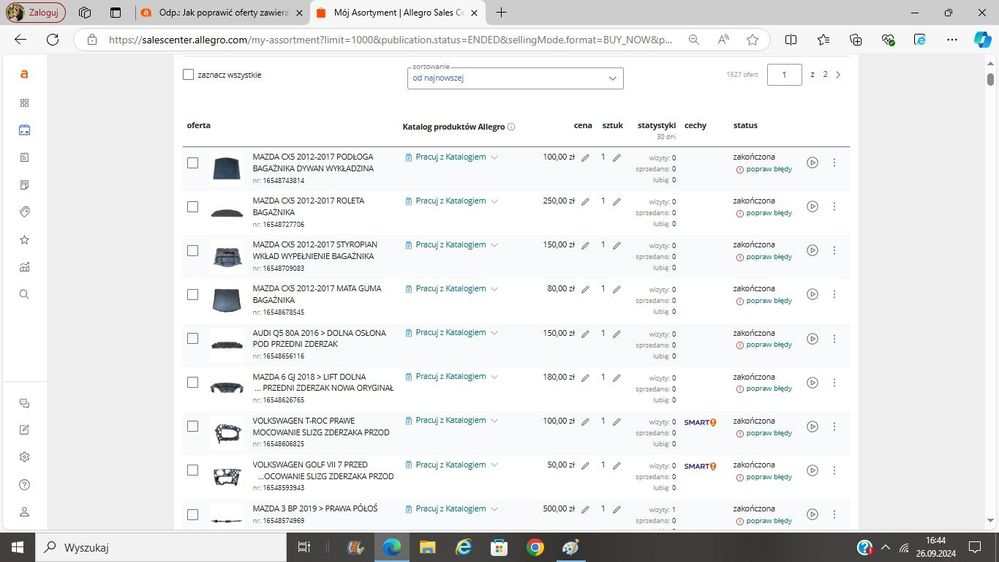
Task: Click the Wyszukaj taskbar search box
Action: point(162,547)
